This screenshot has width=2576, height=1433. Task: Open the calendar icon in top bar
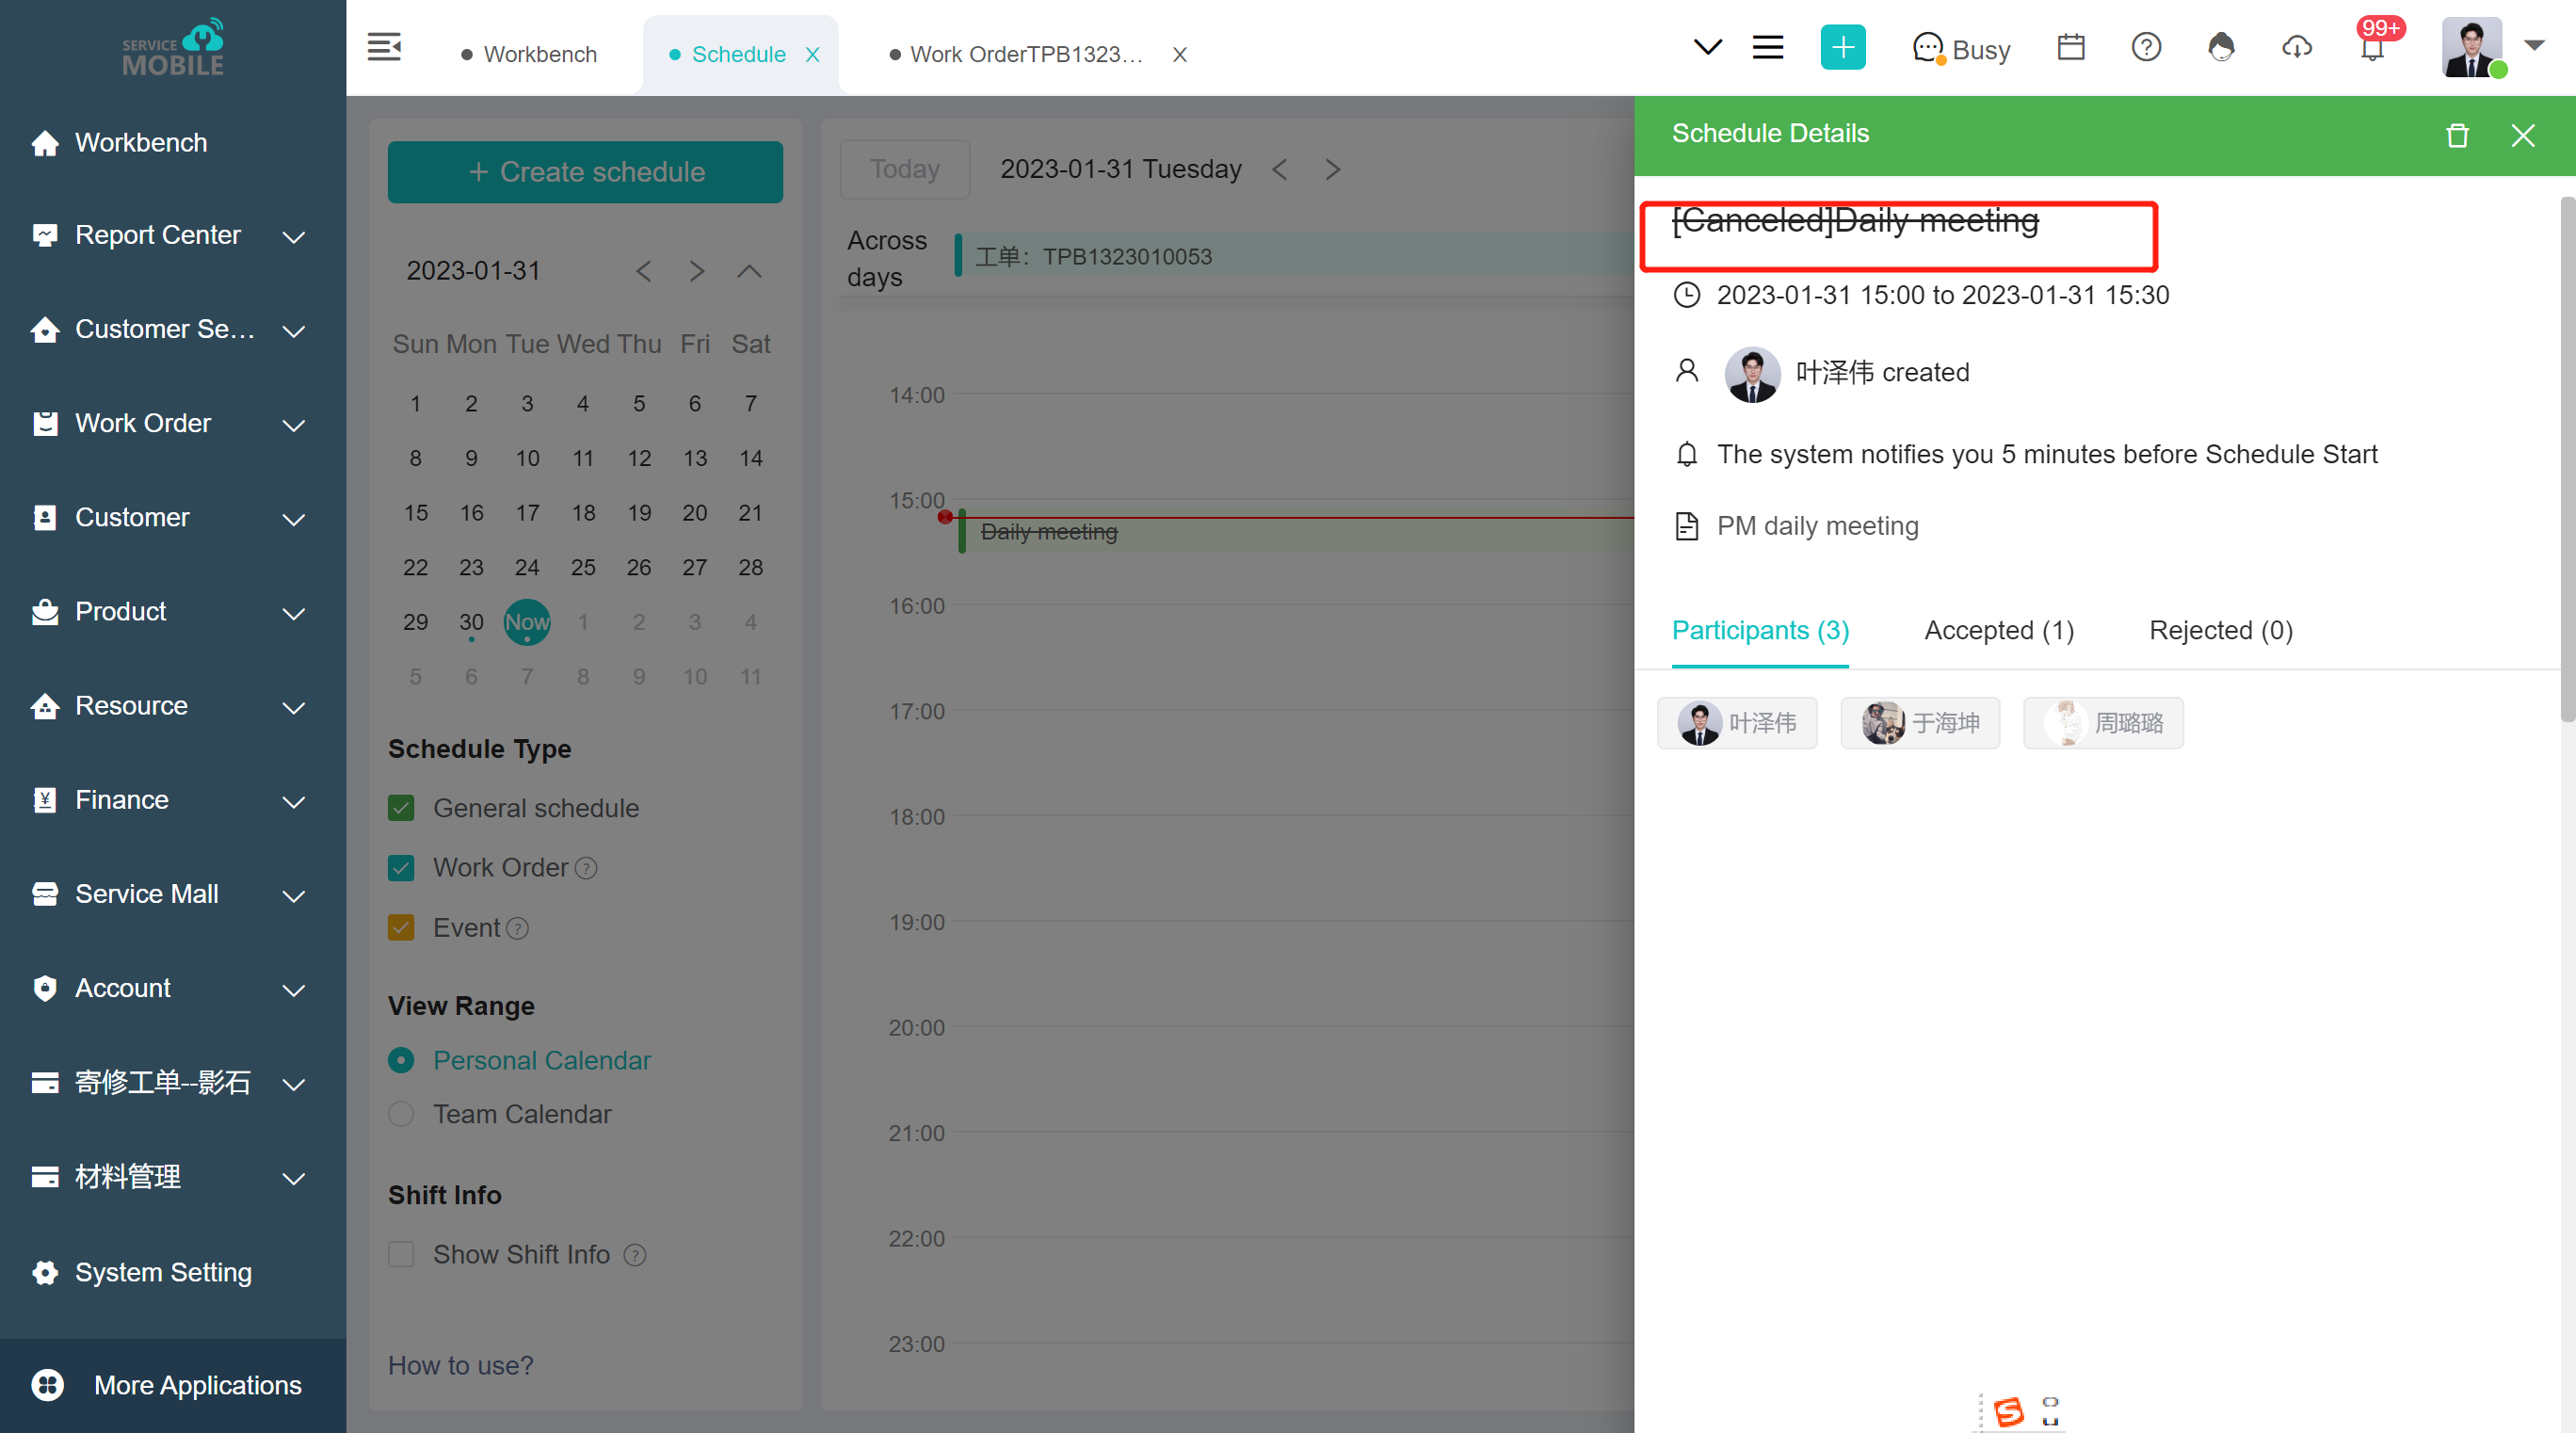(2071, 47)
